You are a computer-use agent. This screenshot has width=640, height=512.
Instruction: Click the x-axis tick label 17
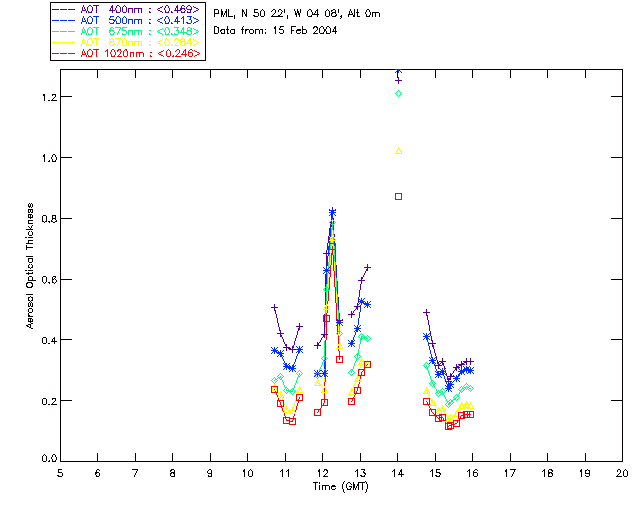tap(510, 473)
